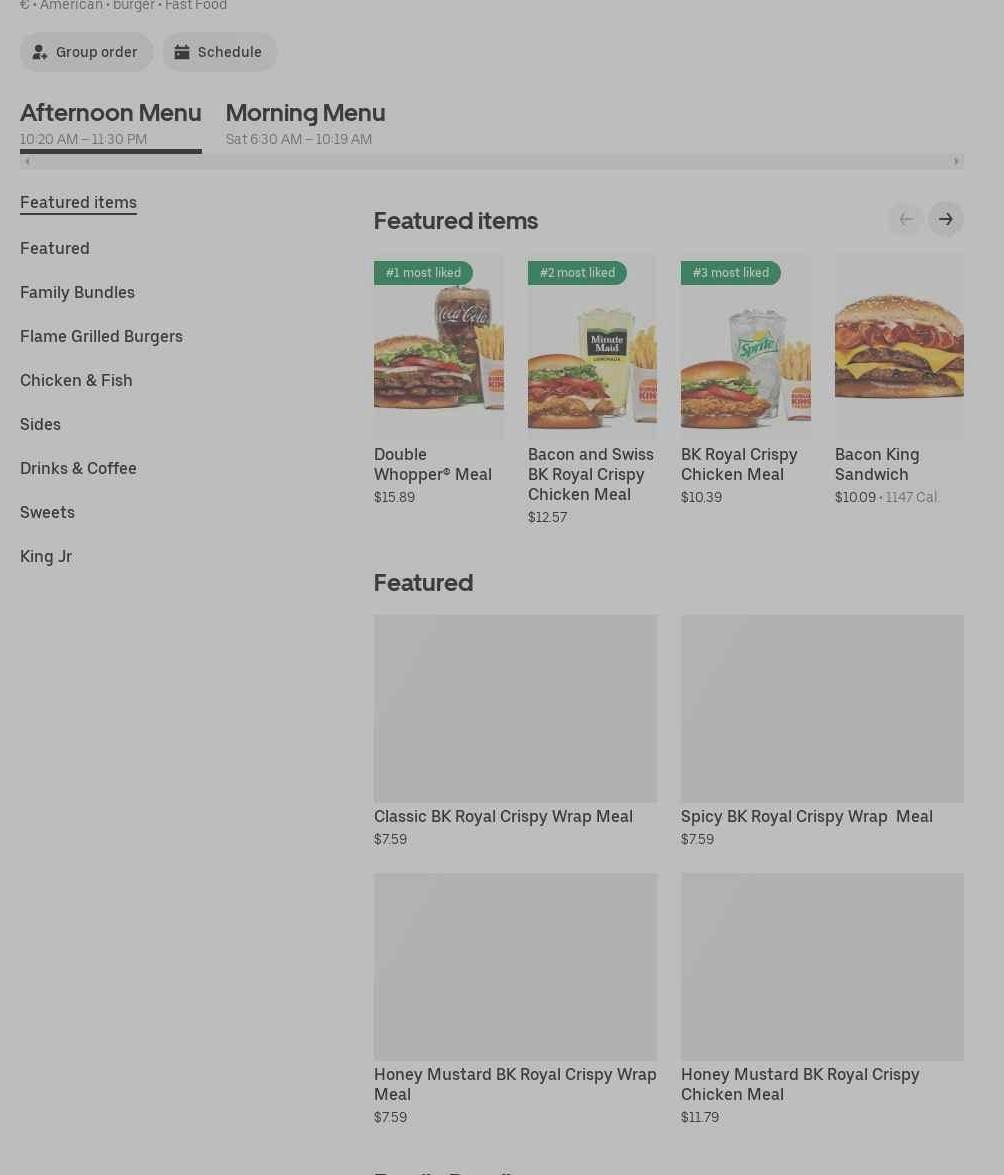Open the Double Whopper Meal image
This screenshot has width=1004, height=1175.
point(438,346)
